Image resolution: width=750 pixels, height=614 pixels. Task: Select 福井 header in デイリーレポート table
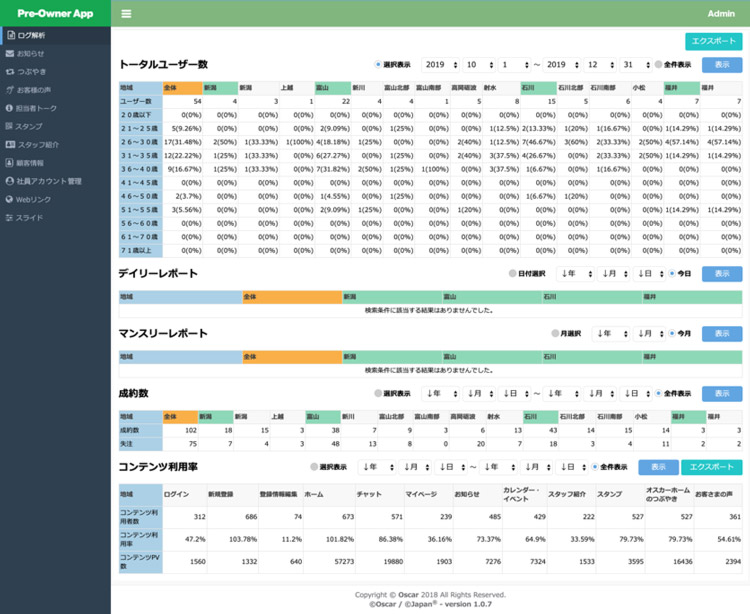pos(692,297)
